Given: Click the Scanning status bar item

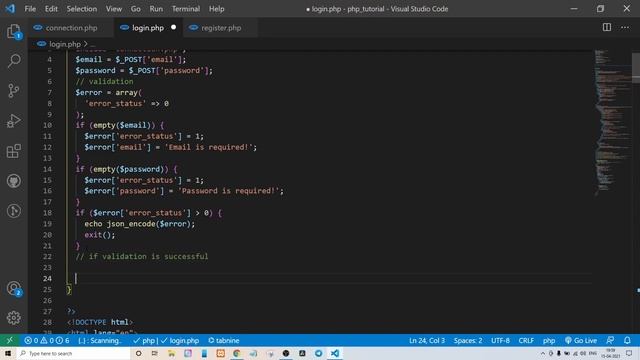Looking at the screenshot, I should click(100, 340).
